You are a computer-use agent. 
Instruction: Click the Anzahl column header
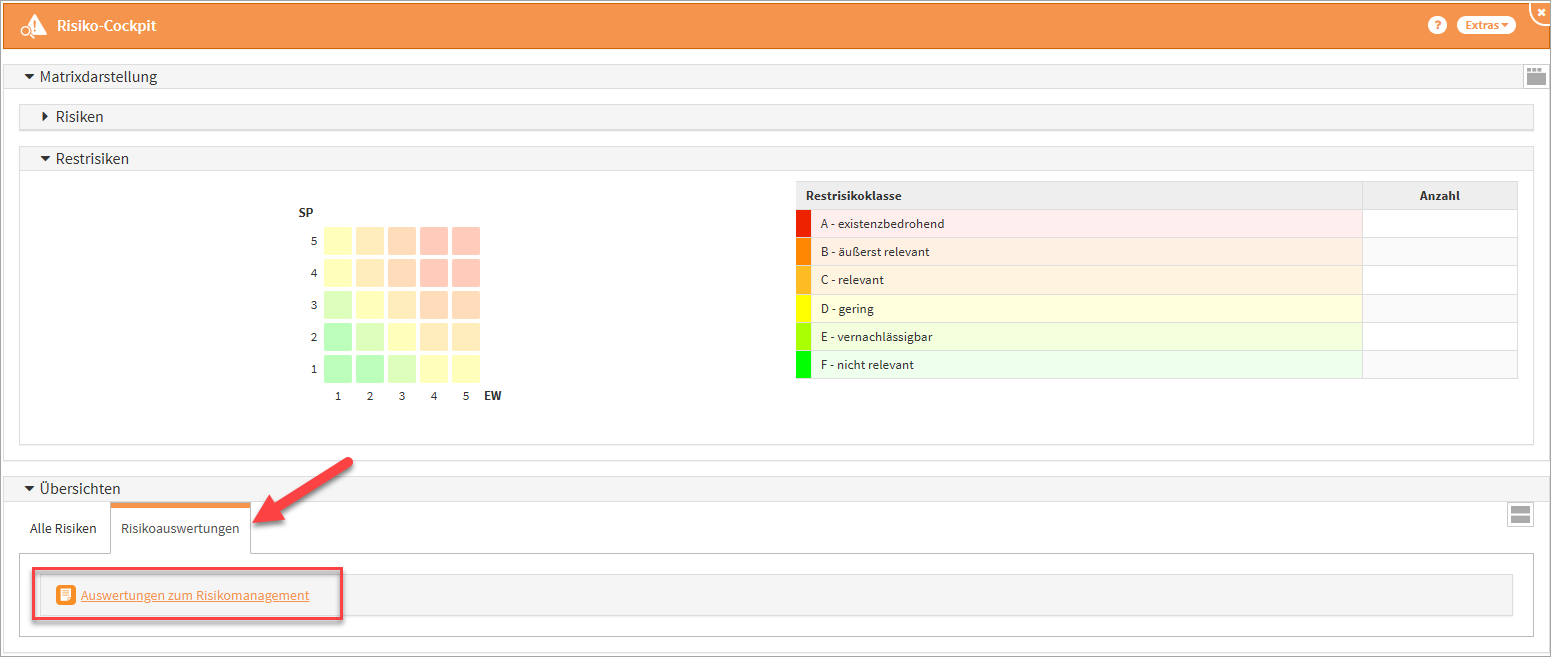click(x=1439, y=196)
